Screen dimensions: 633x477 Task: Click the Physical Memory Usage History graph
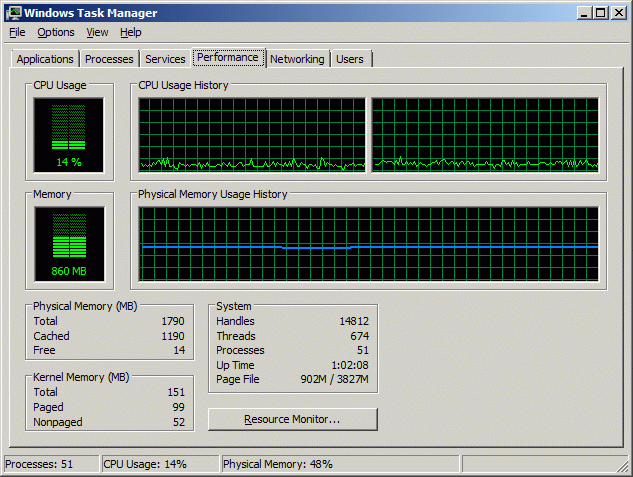tap(368, 244)
